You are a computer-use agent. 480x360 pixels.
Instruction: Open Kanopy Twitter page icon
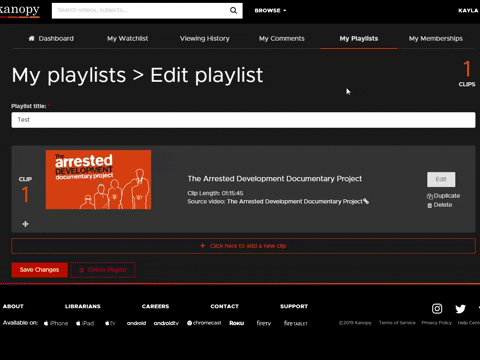coord(460,309)
